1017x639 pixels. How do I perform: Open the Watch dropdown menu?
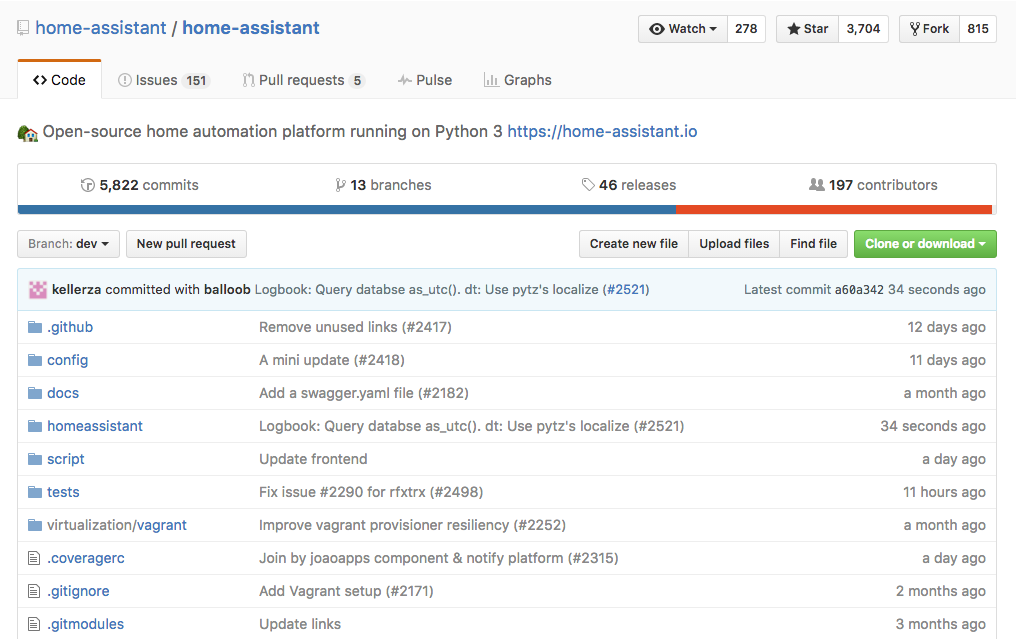pyautogui.click(x=683, y=29)
